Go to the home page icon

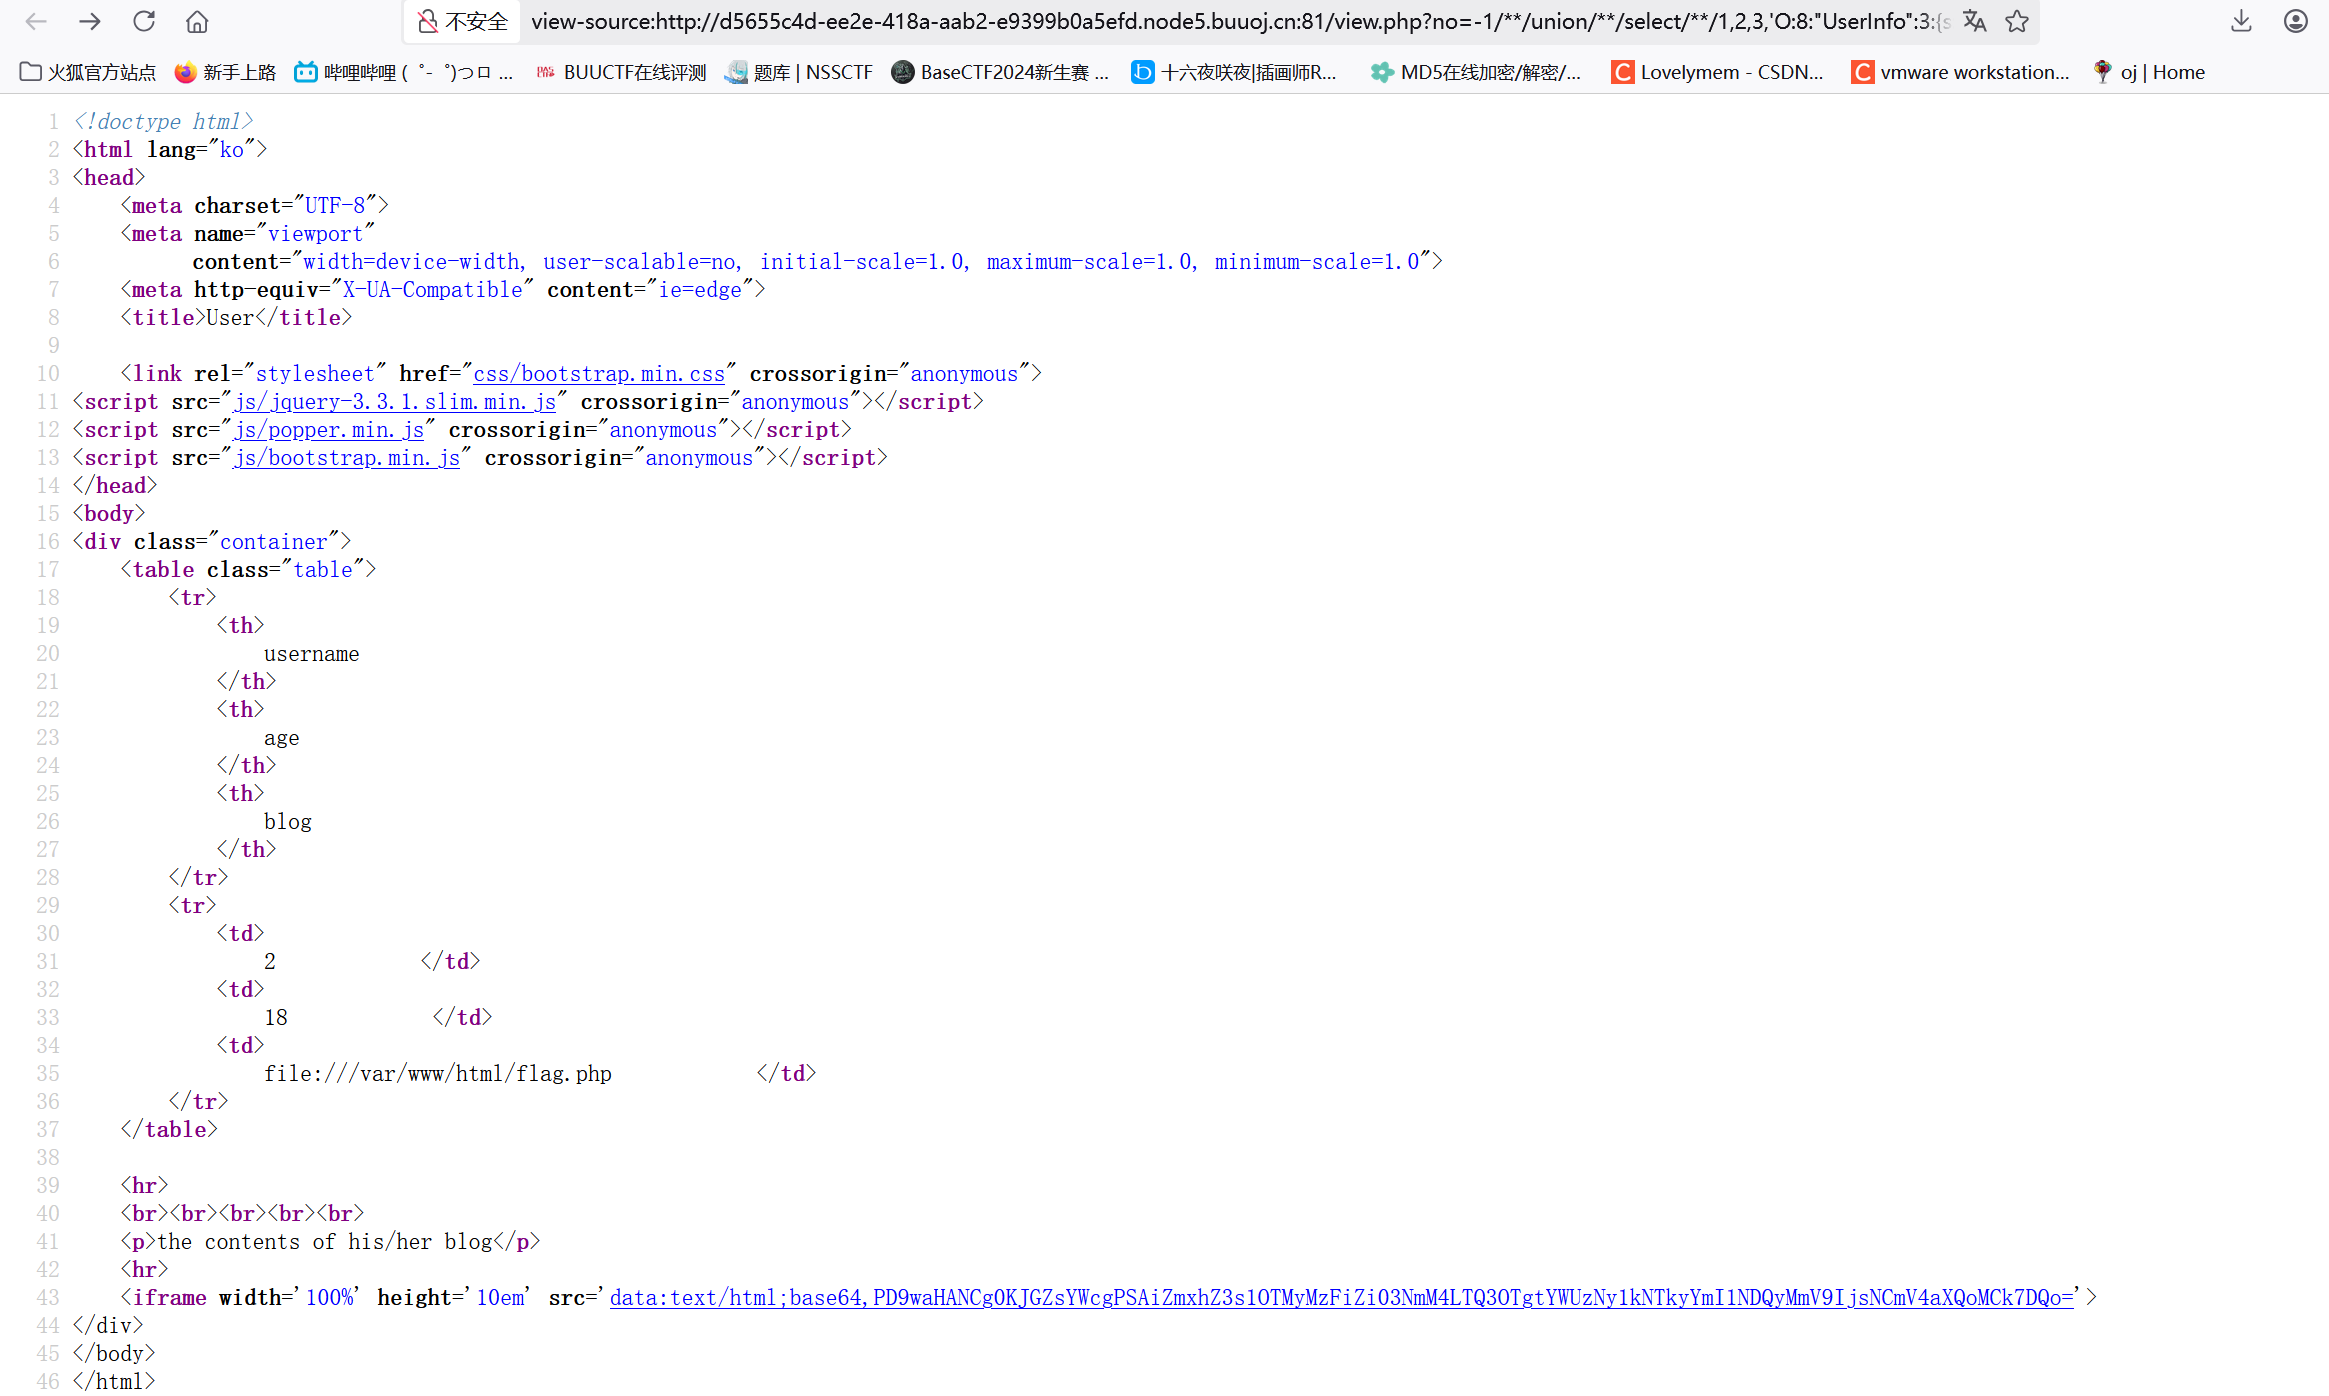(x=198, y=21)
